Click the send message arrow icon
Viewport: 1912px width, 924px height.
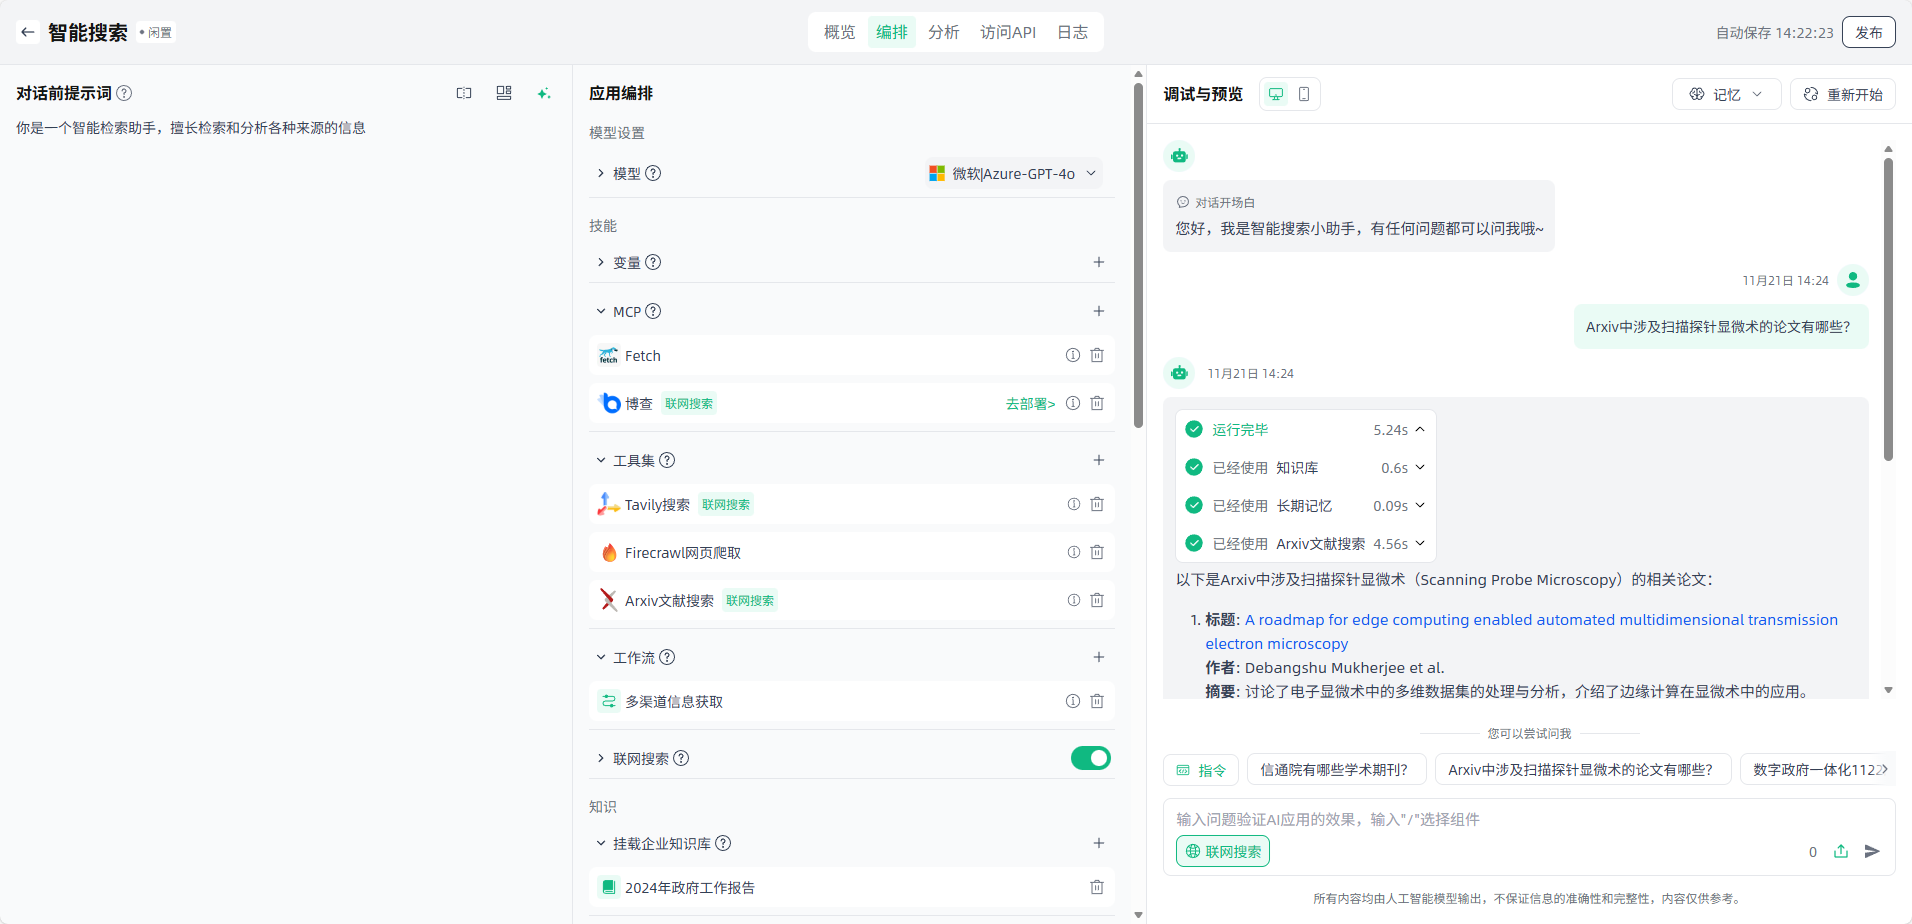coord(1872,851)
